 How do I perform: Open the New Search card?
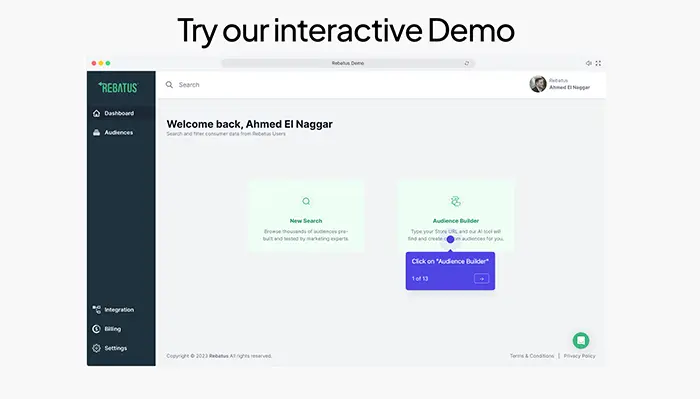306,216
